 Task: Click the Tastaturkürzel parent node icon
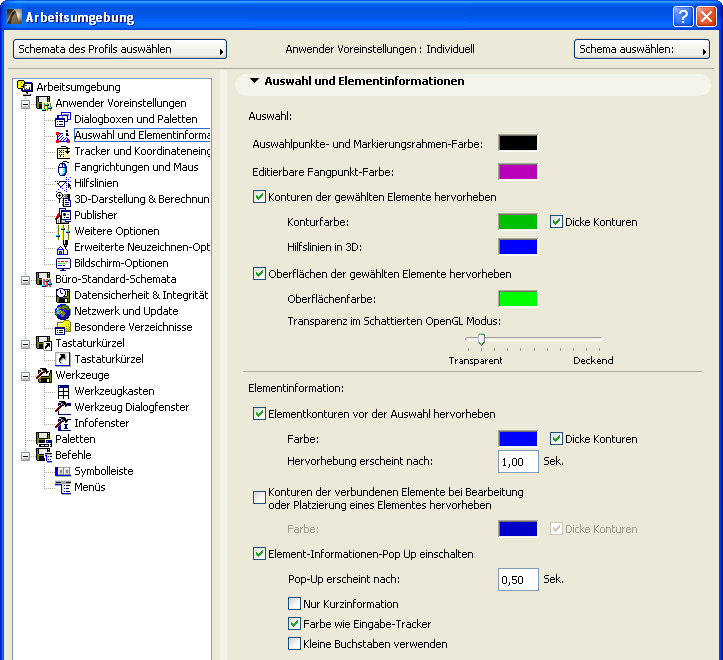coord(44,343)
